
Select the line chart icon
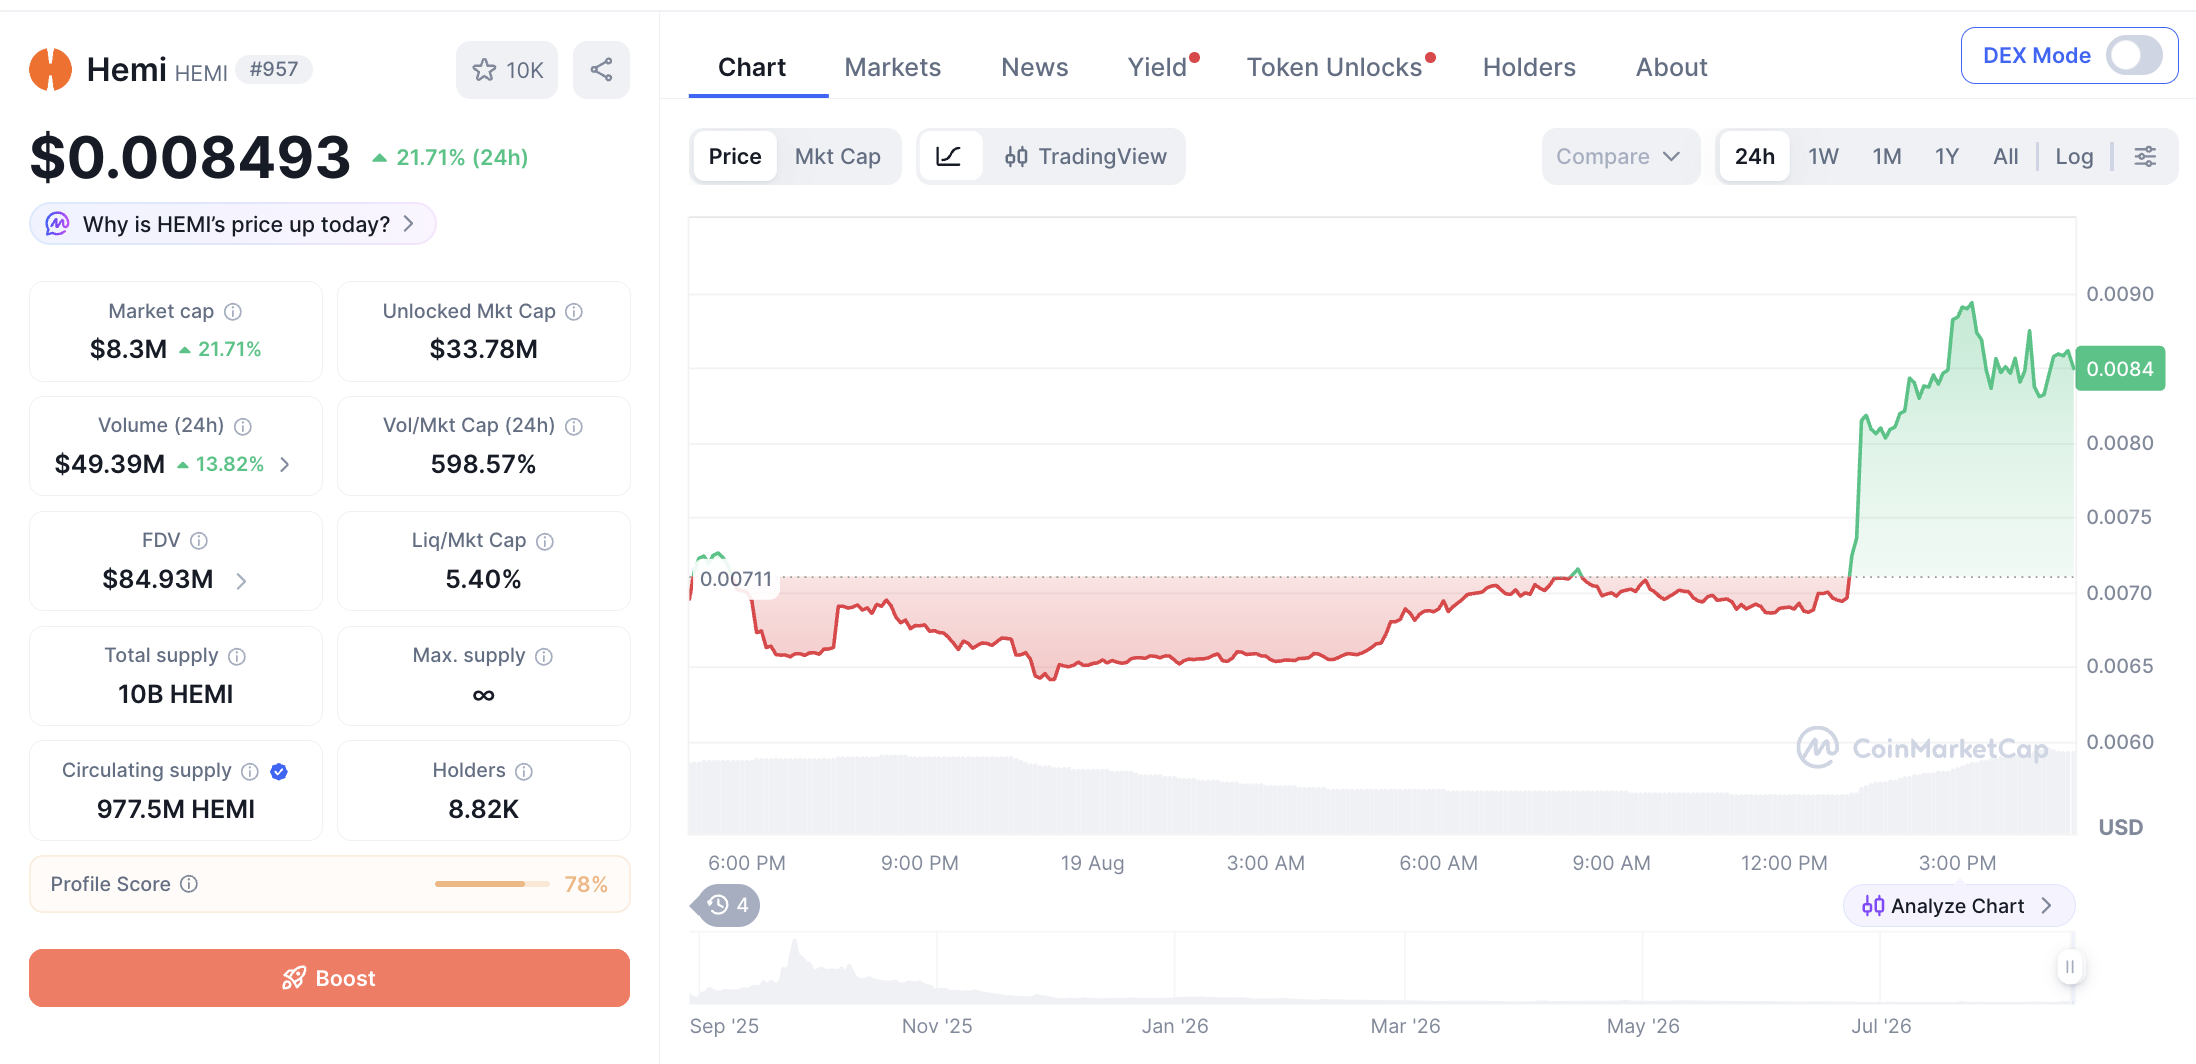coord(948,156)
